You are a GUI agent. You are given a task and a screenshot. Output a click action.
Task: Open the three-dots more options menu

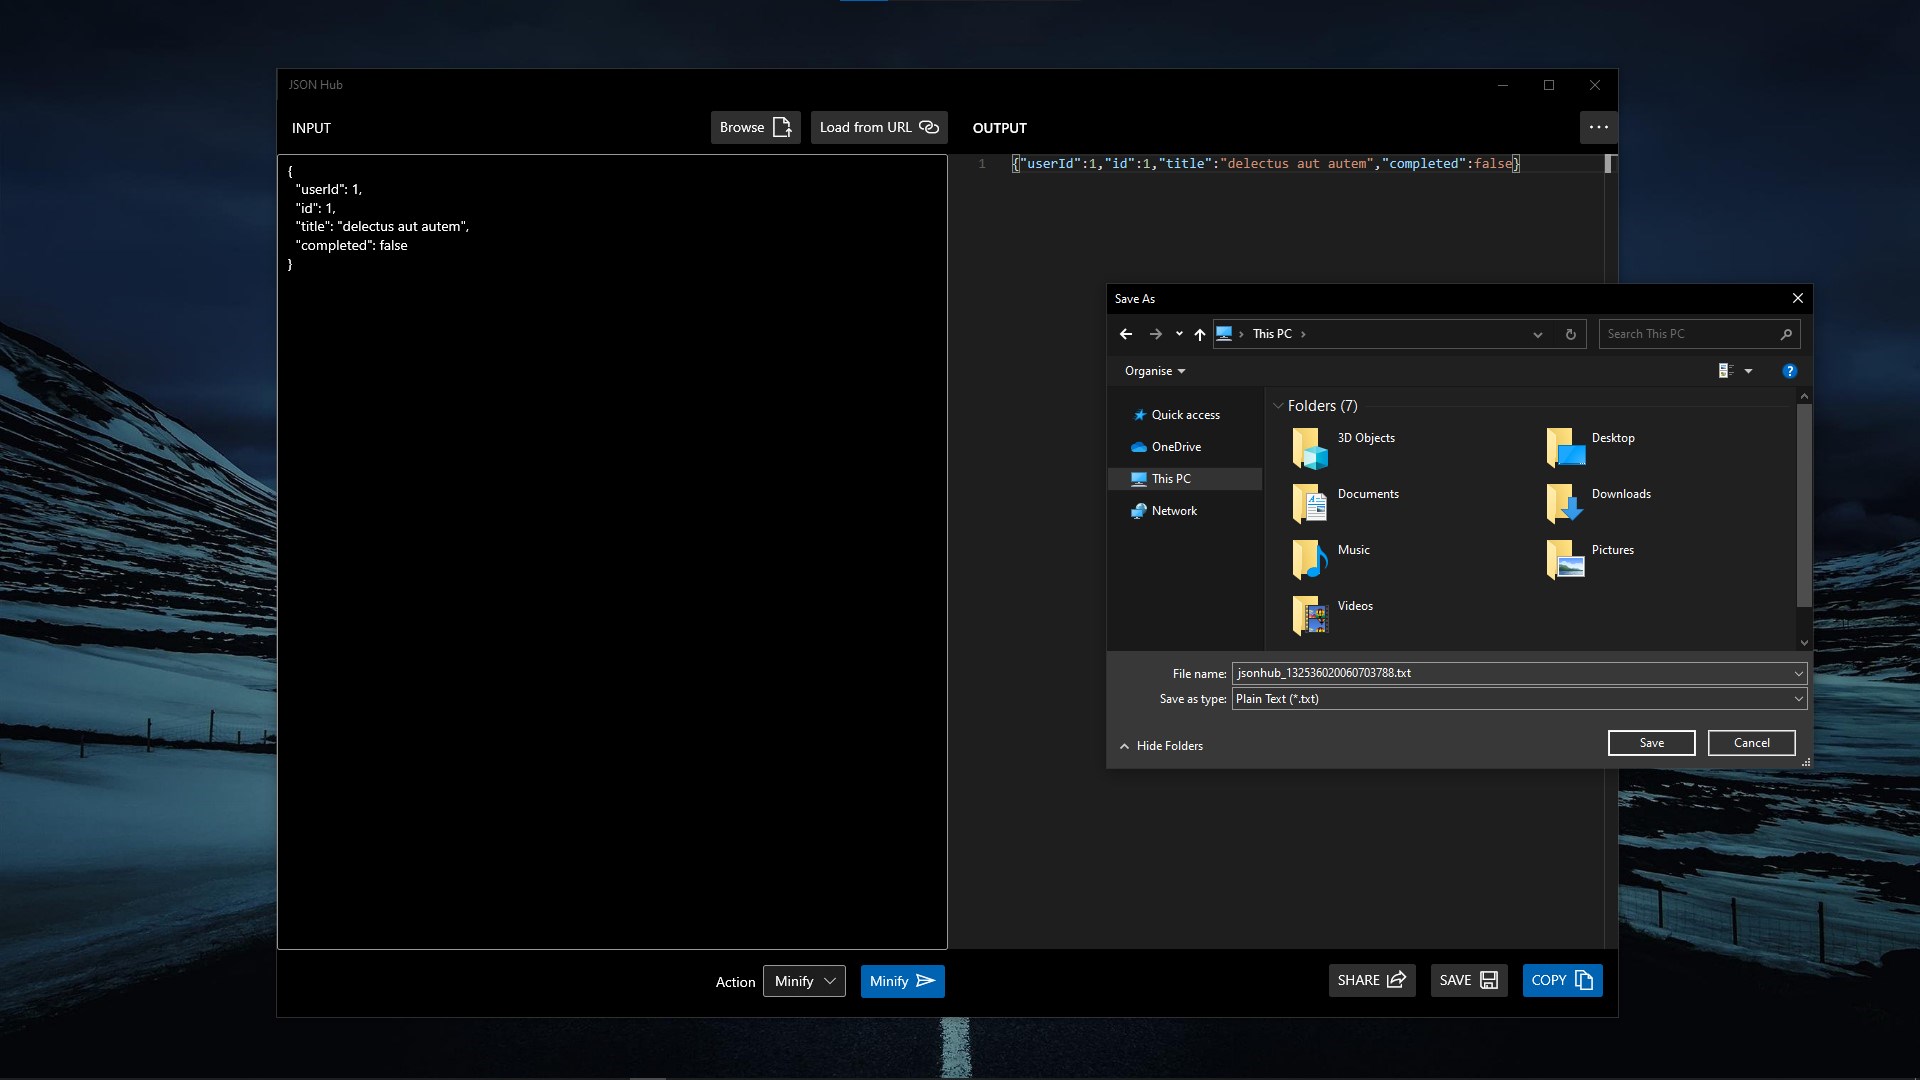pyautogui.click(x=1598, y=127)
